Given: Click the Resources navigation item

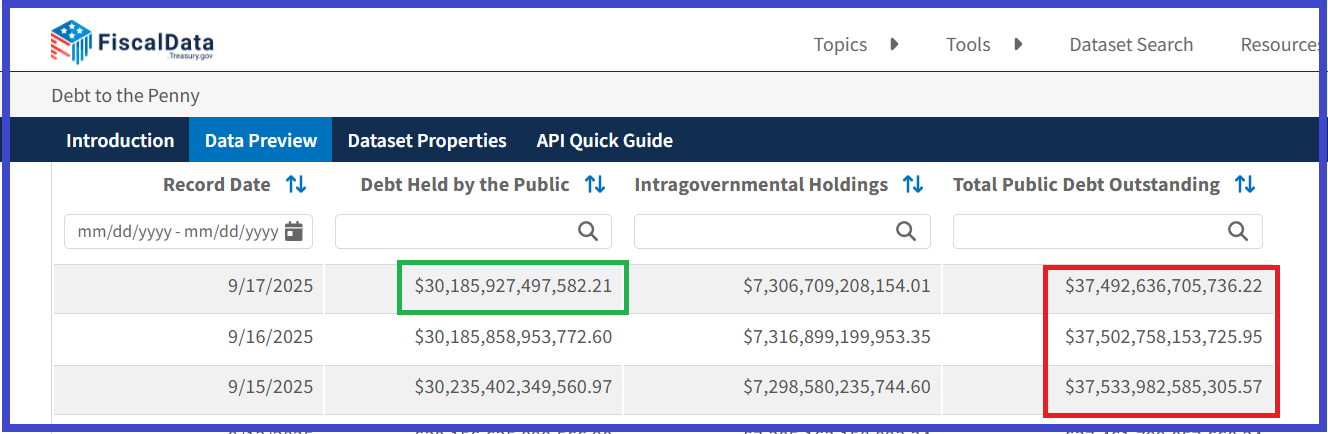Looking at the screenshot, I should point(1282,45).
